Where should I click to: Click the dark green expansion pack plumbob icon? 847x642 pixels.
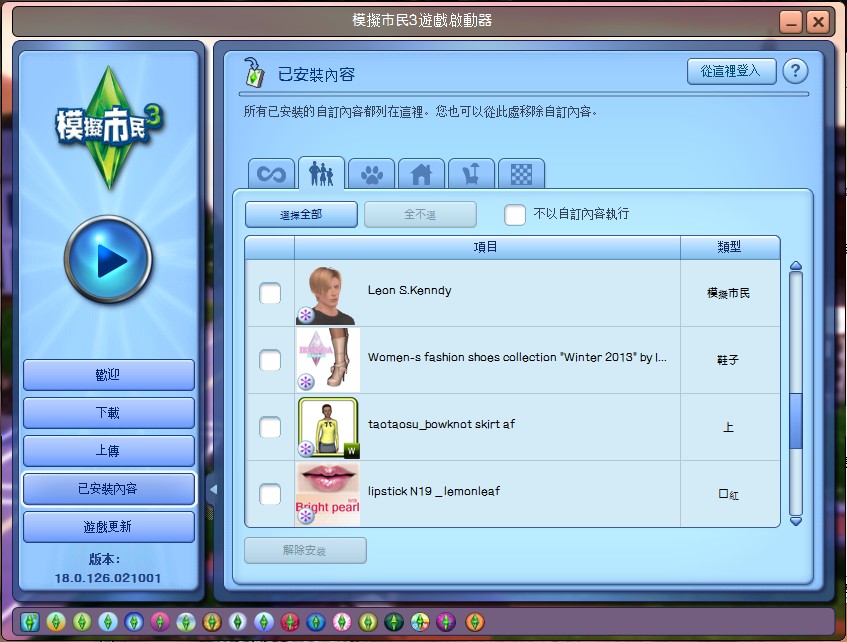(x=394, y=622)
